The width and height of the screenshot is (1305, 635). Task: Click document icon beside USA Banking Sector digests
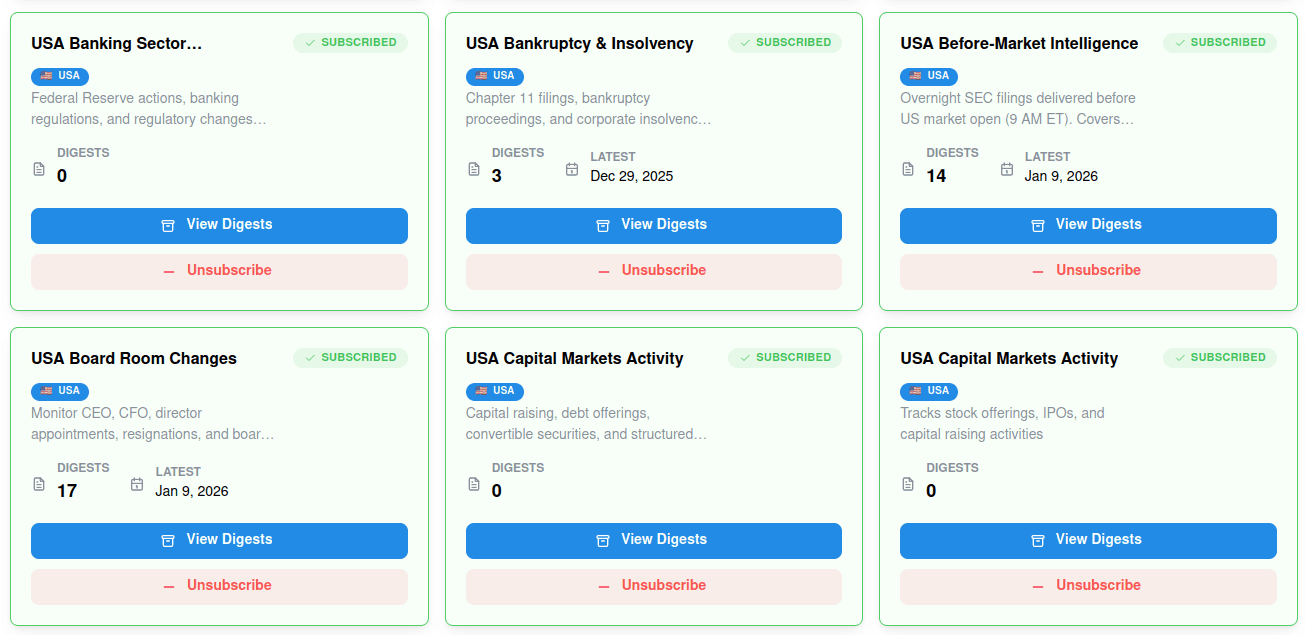pos(39,169)
